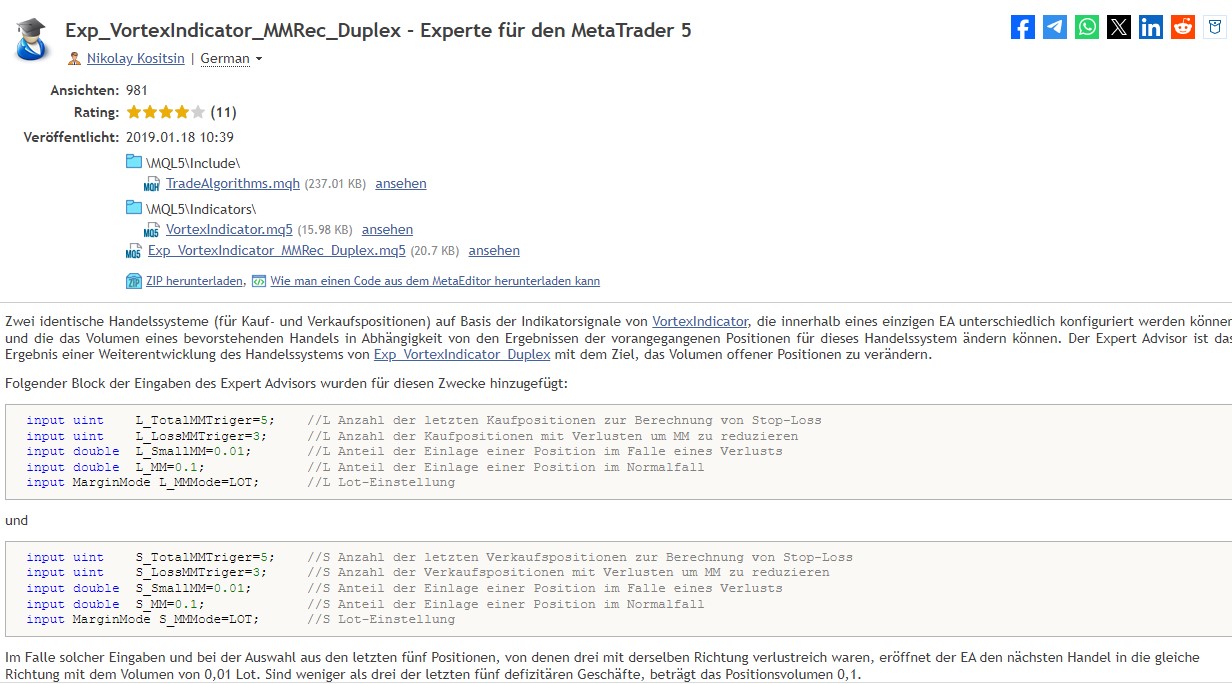The image size is (1232, 684).
Task: Click ZIP herunterladen link
Action: [195, 282]
